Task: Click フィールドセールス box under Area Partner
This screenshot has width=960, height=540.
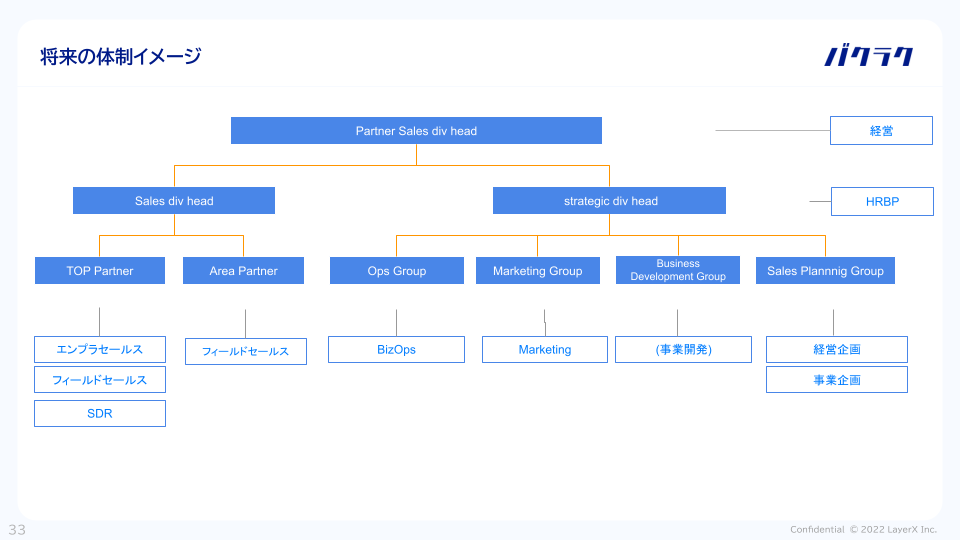Action: click(x=246, y=351)
